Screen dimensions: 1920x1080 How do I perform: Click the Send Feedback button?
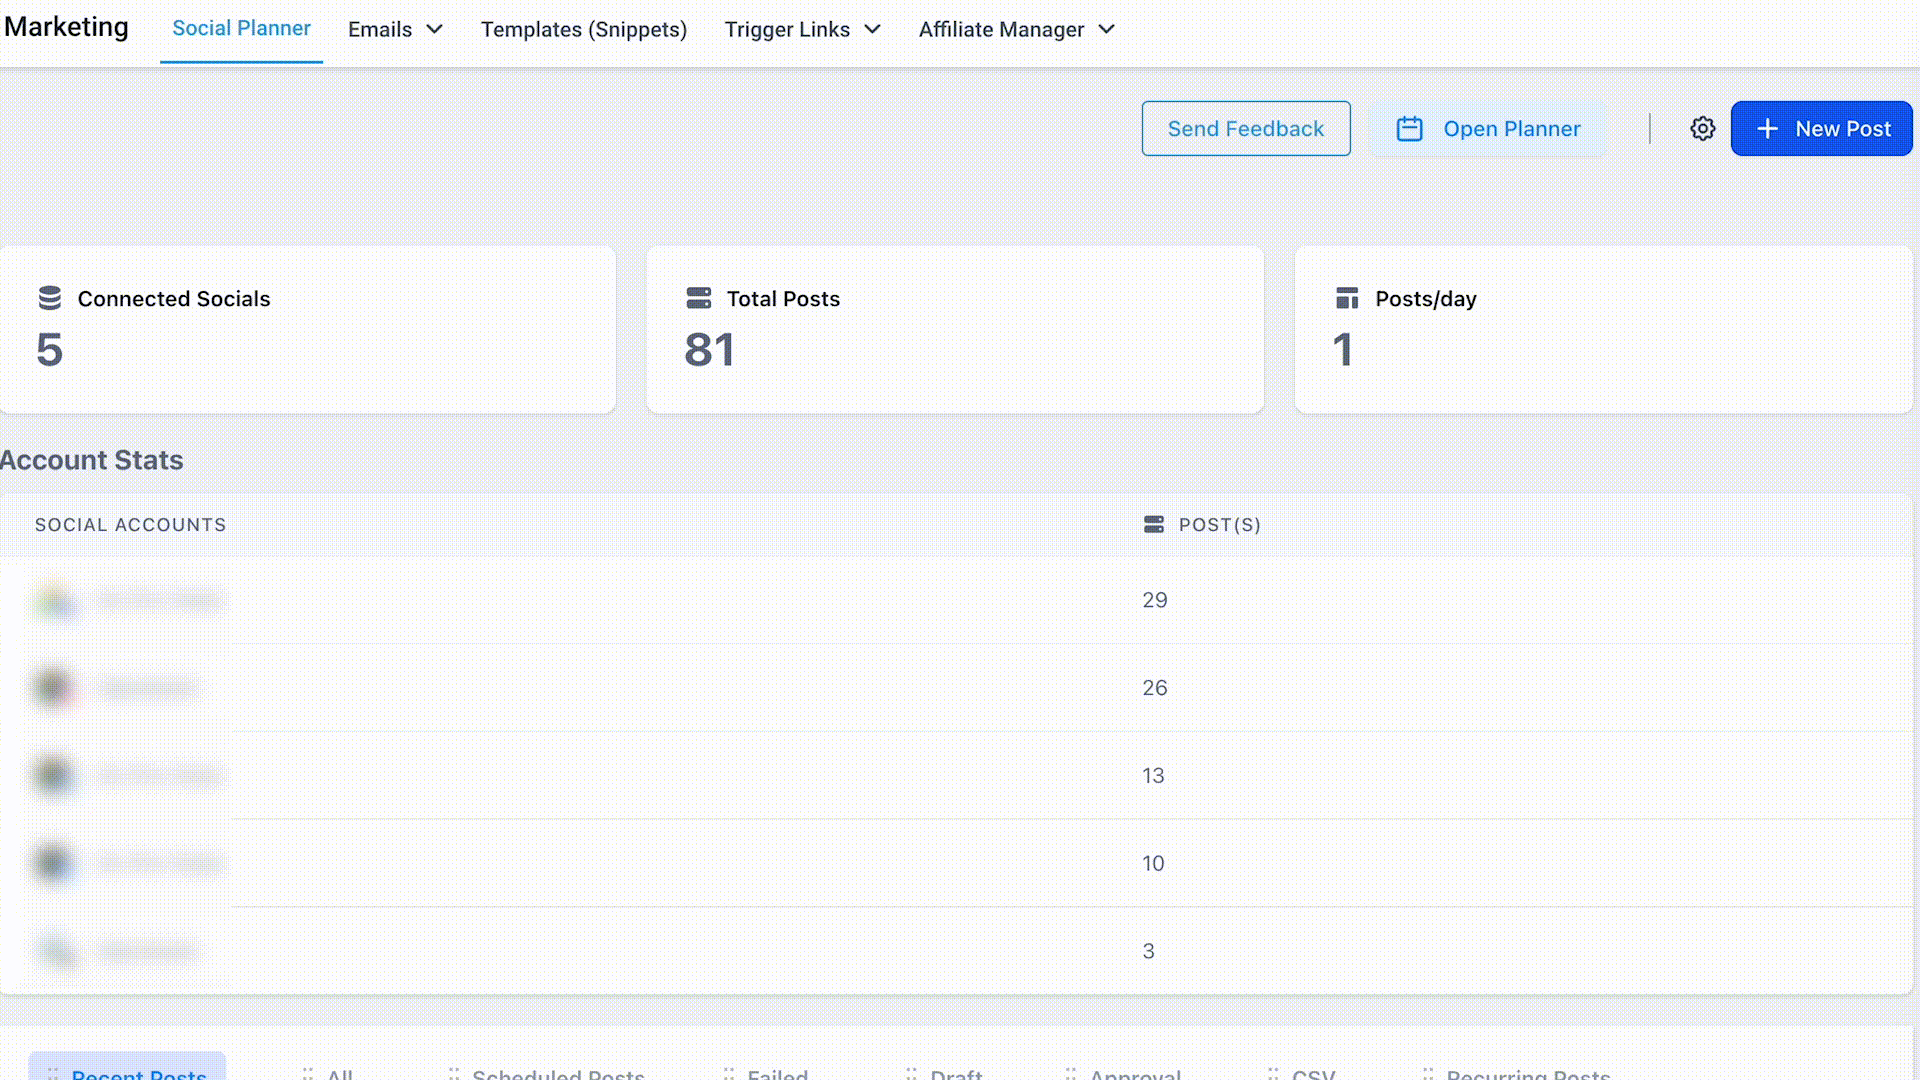1245,129
